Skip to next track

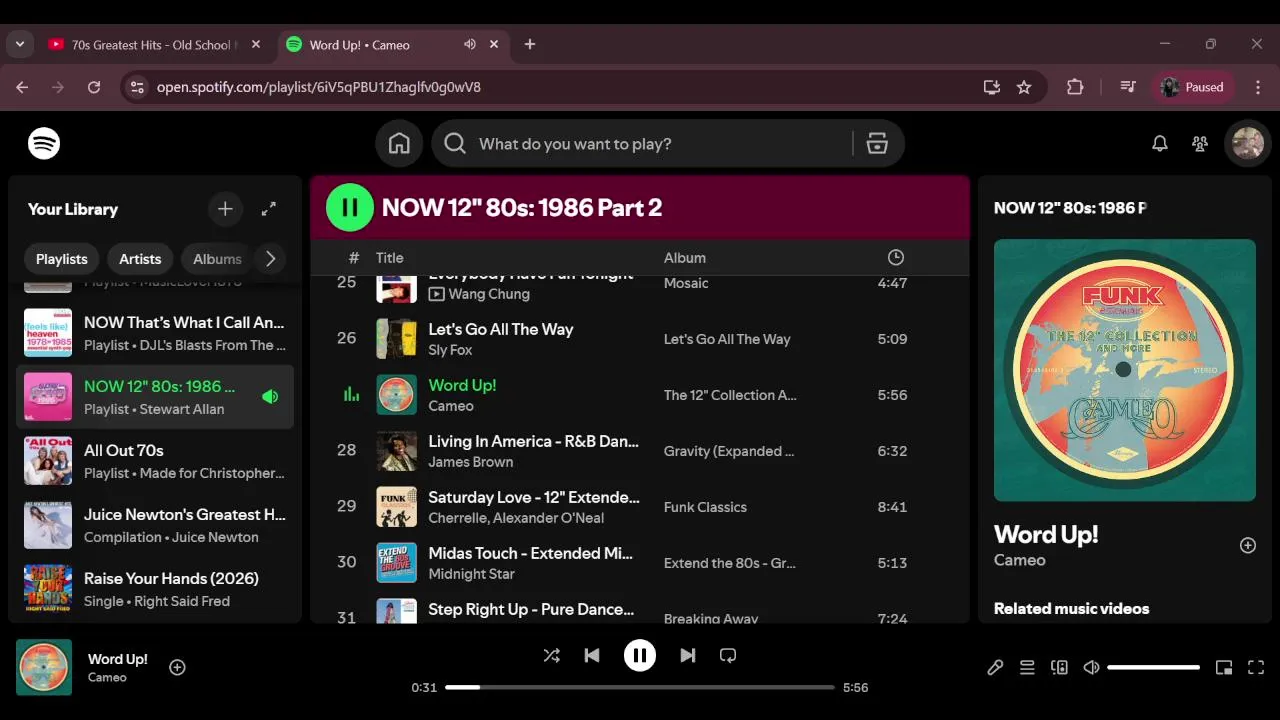tap(688, 656)
